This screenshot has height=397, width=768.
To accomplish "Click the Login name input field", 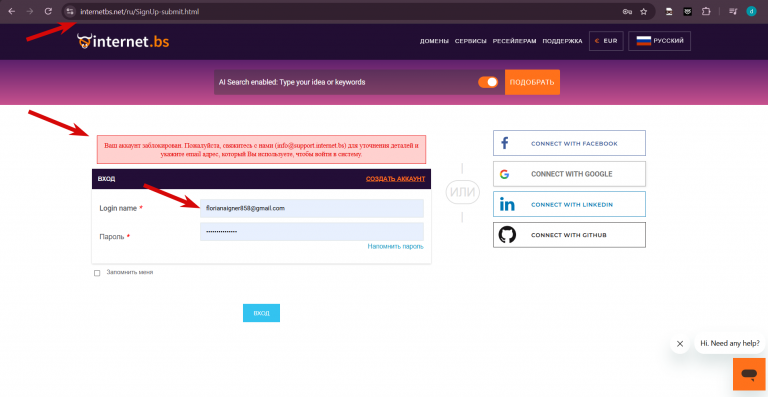I will 312,208.
